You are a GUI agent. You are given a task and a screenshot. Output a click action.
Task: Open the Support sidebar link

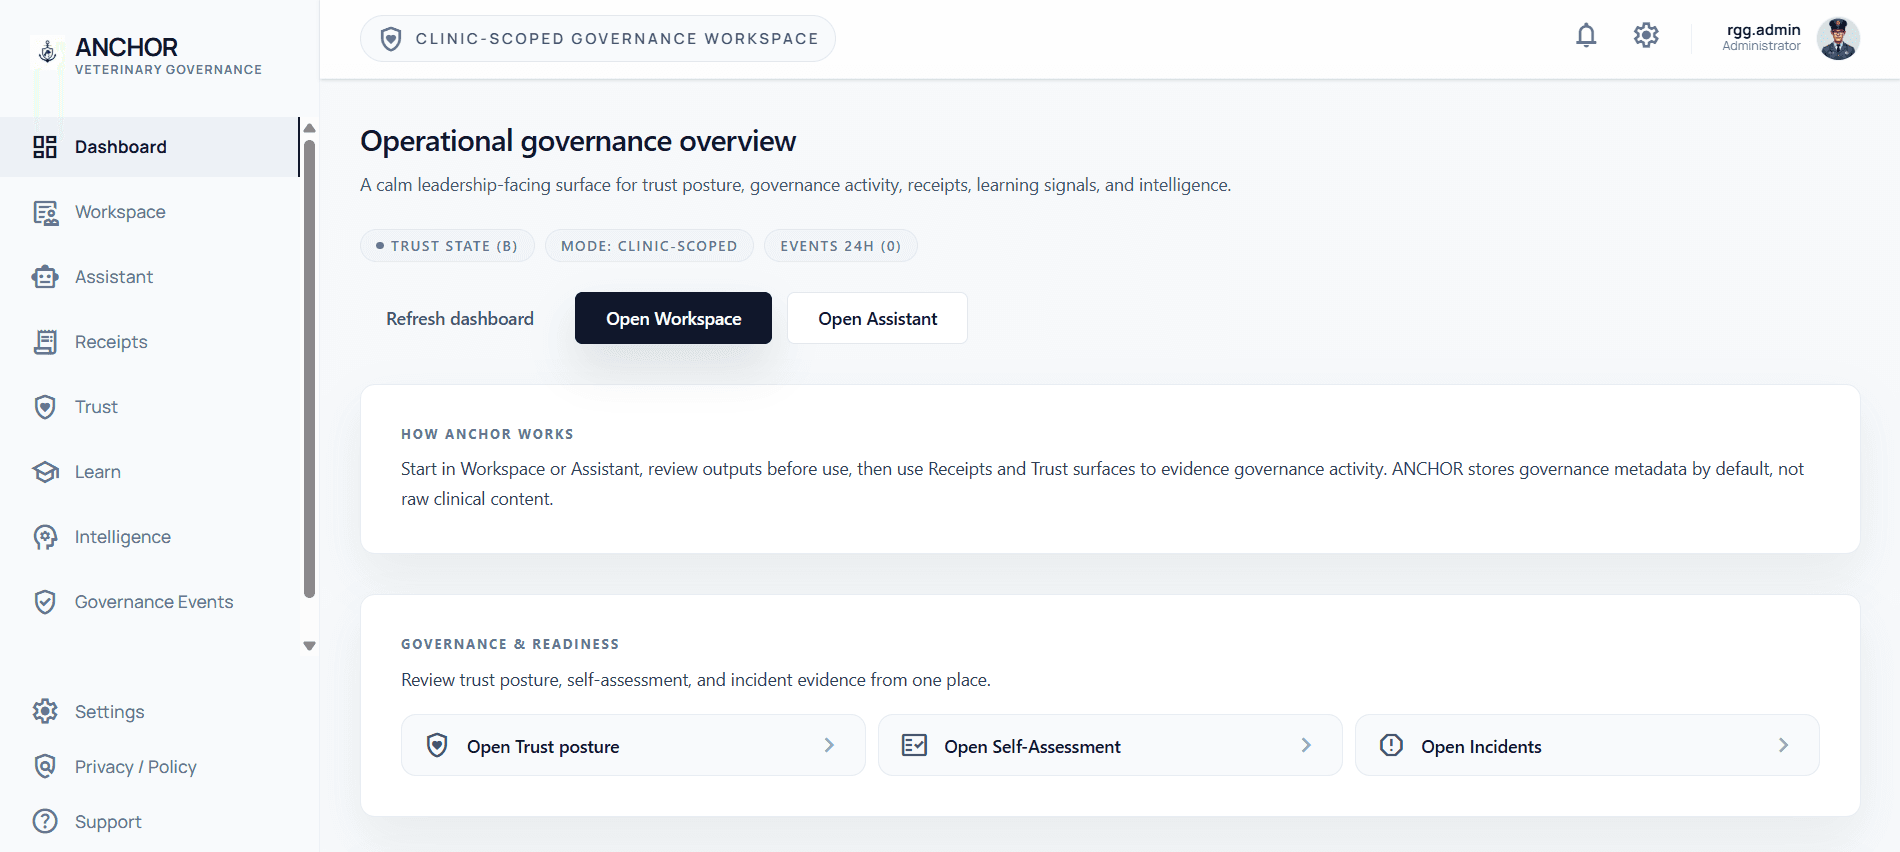click(108, 822)
